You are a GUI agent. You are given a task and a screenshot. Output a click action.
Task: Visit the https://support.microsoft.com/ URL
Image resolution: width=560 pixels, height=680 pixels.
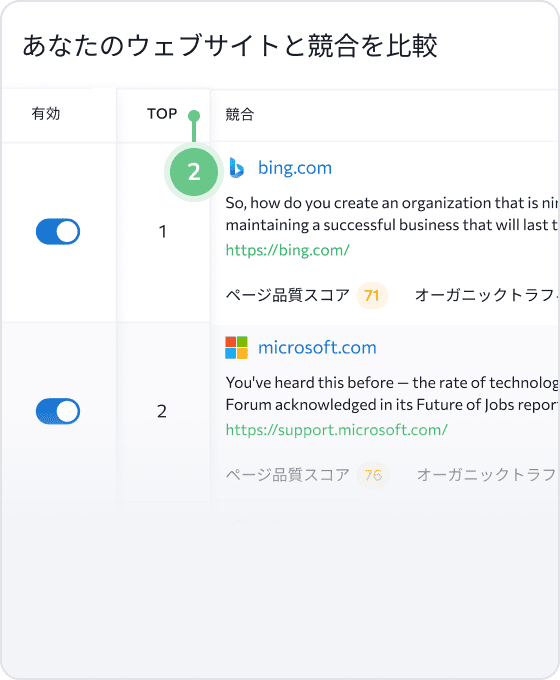[337, 430]
